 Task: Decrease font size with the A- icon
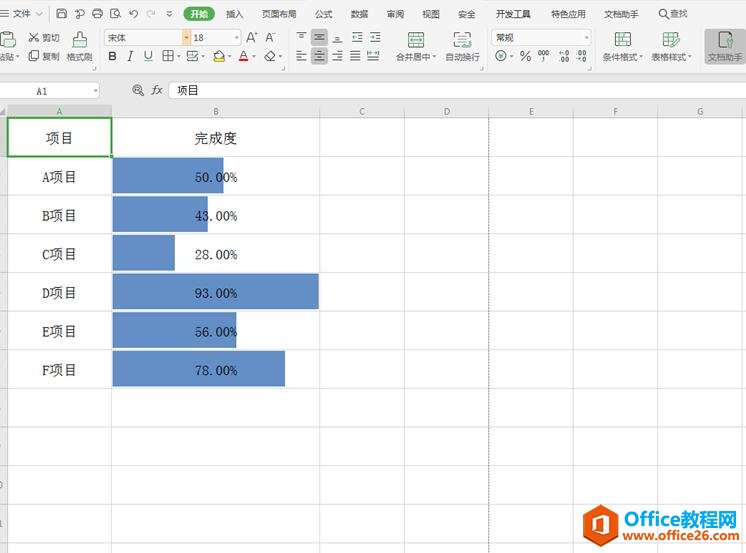(x=270, y=37)
